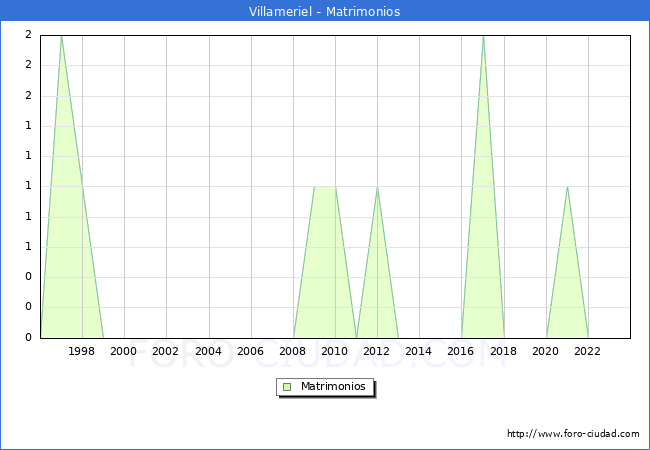
Task: Click the 2014 x-axis label
Action: [x=419, y=351]
